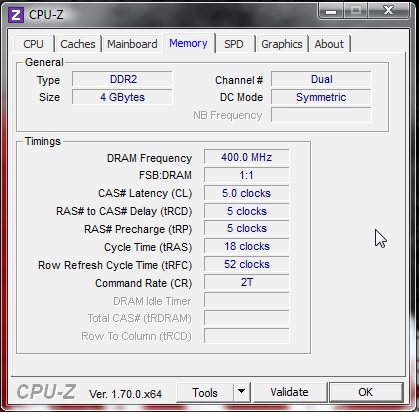Click the Cycle Time (tRAS) label
Viewport: 419px width, 412px height.
tap(148, 247)
